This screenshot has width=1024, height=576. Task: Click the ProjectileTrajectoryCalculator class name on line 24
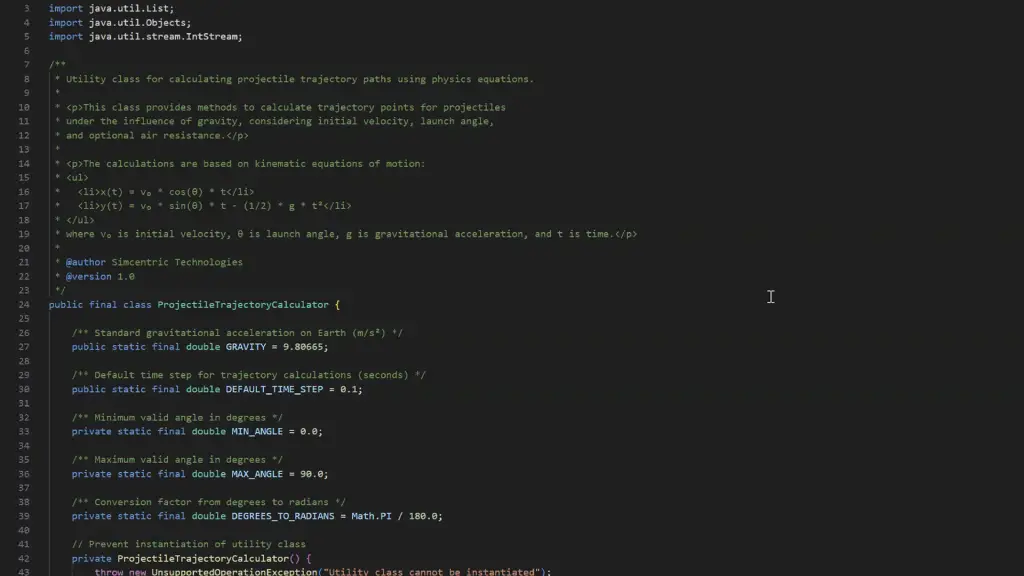[242, 305]
